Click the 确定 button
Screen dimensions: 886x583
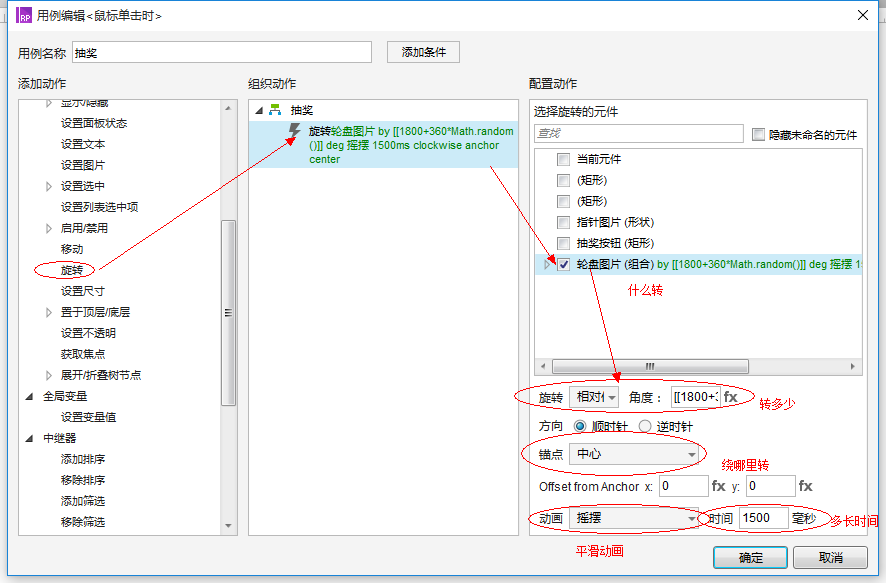(750, 558)
